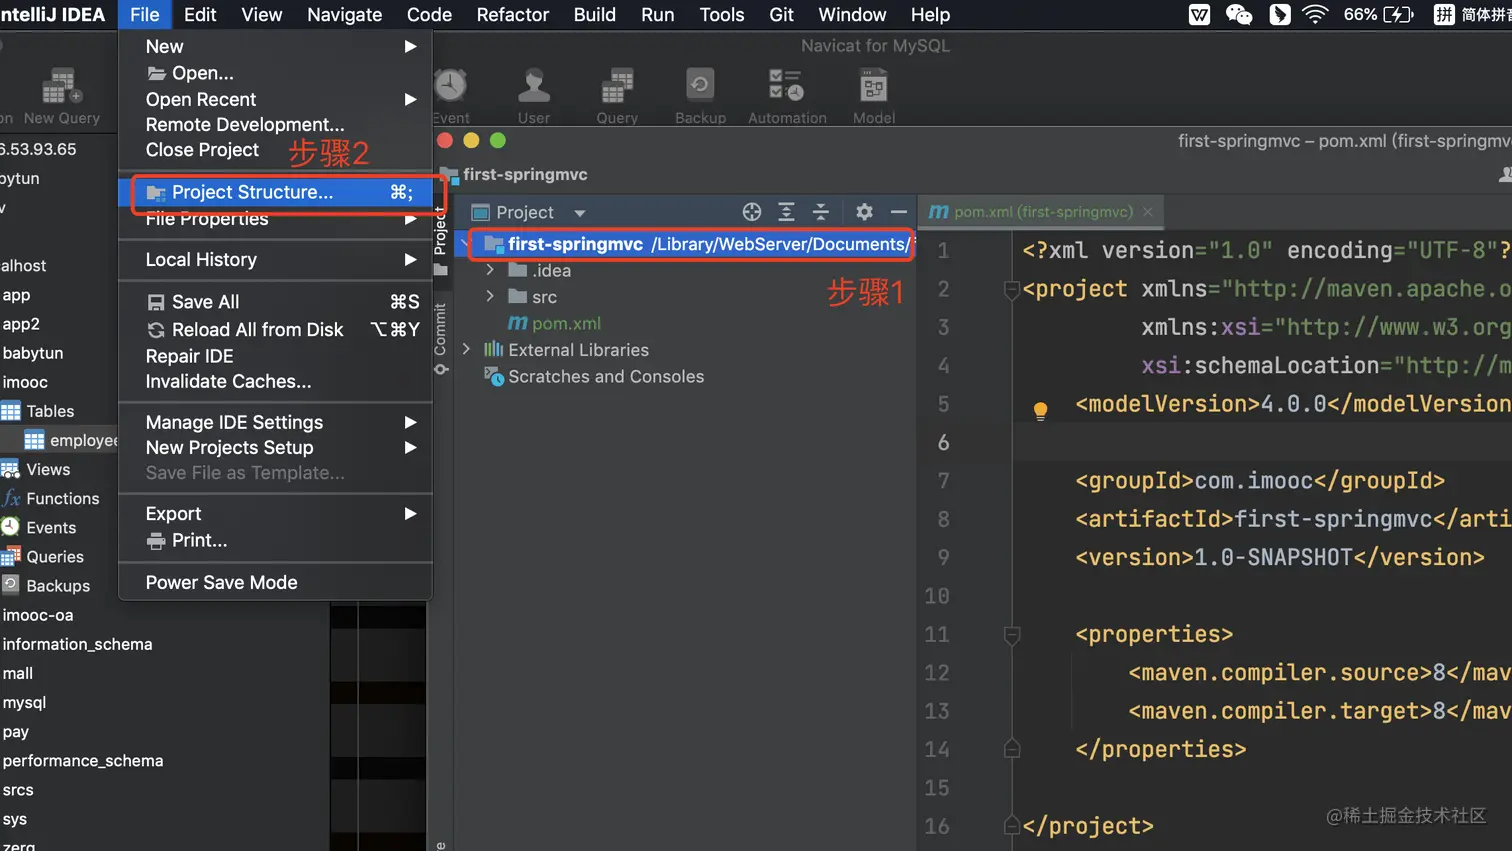Open the Project view dropdown
1512x851 pixels.
pos(579,213)
